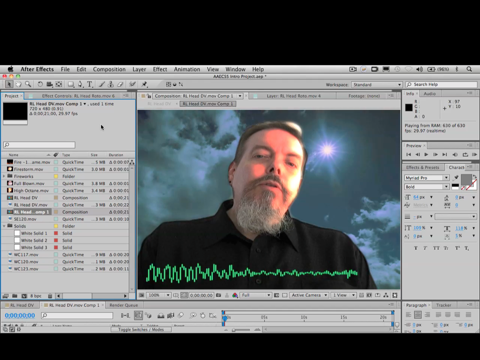
Task: Click the gray fill color swatch
Action: pos(466,180)
